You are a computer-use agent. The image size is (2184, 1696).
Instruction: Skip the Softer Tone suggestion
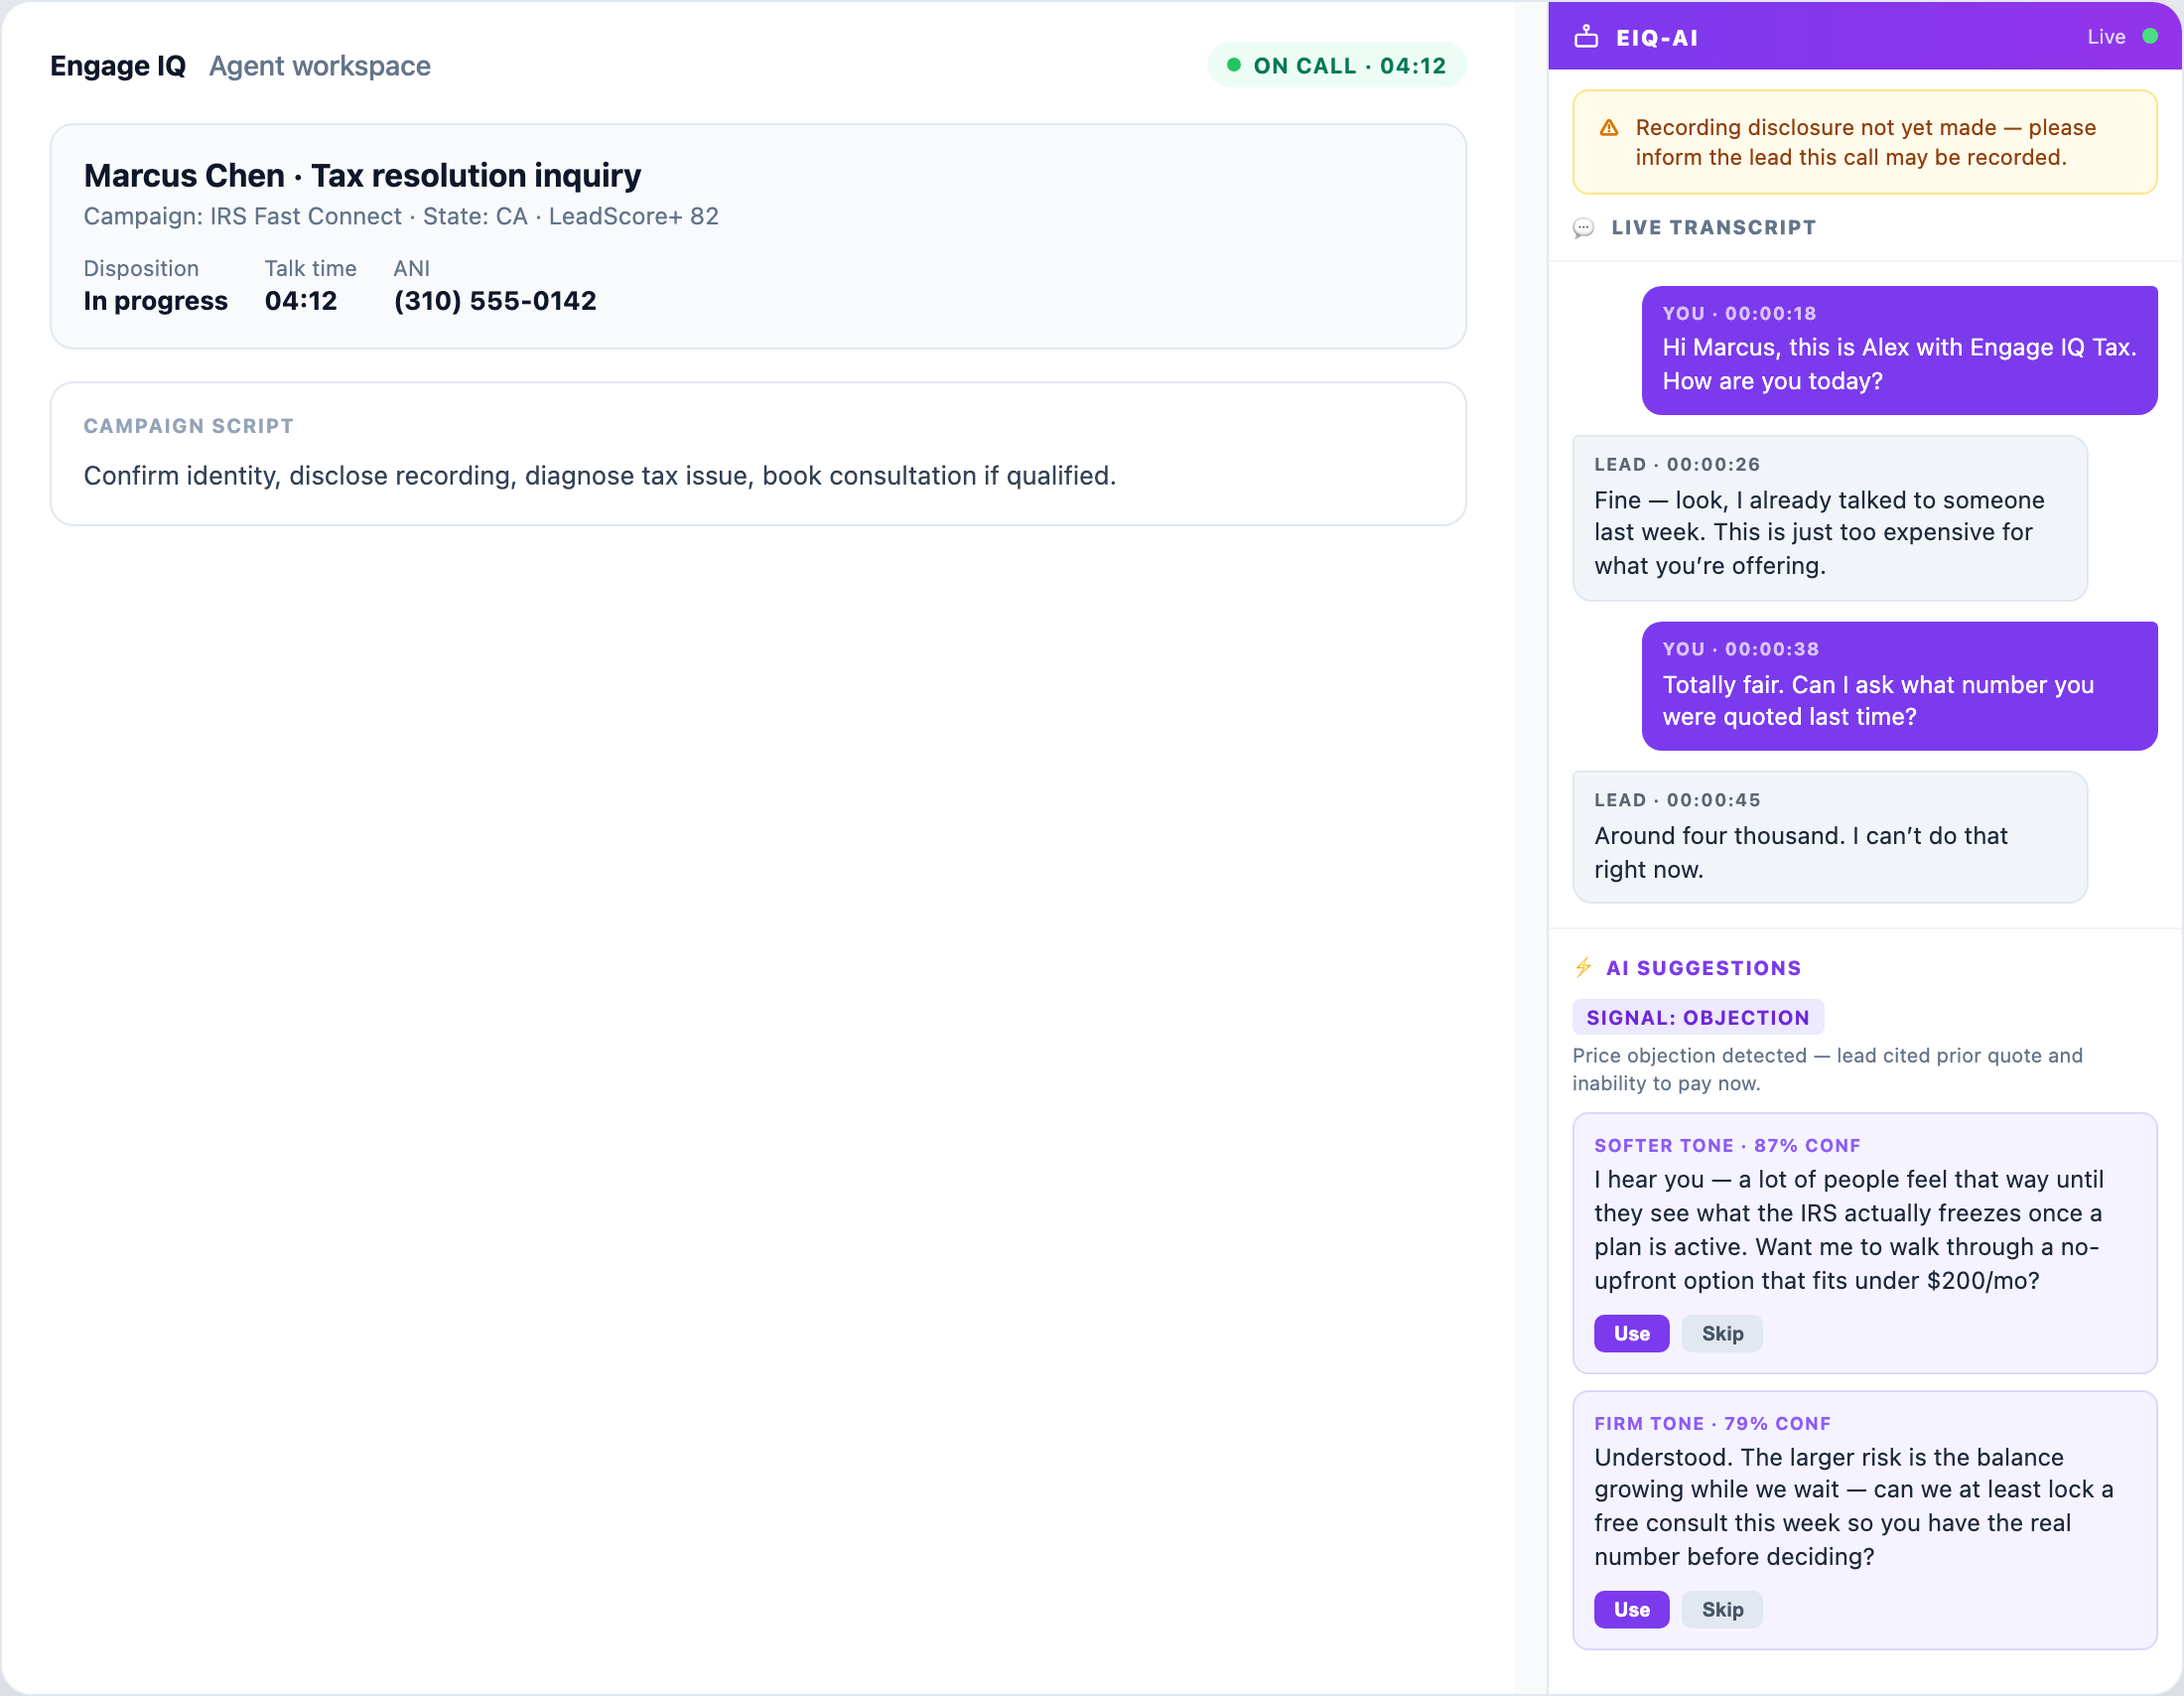pyautogui.click(x=1722, y=1334)
